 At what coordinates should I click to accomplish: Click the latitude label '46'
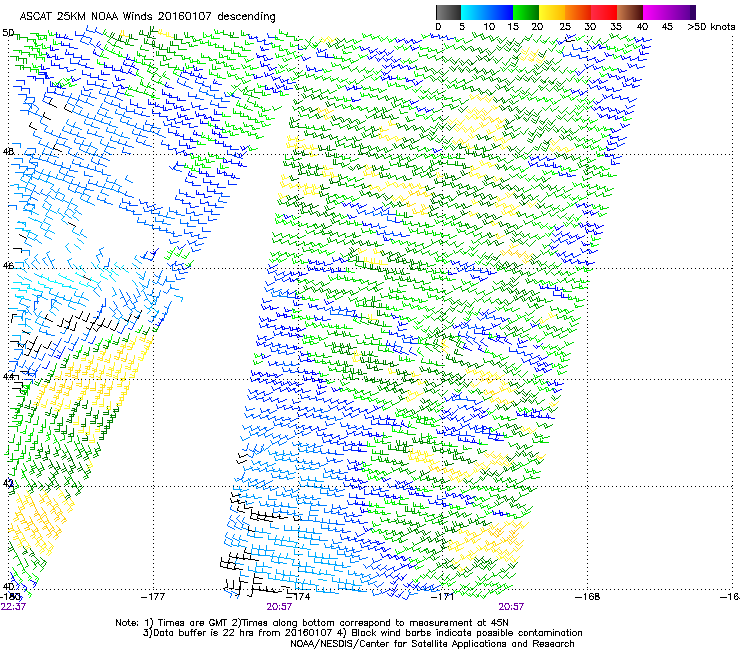tap(8, 265)
